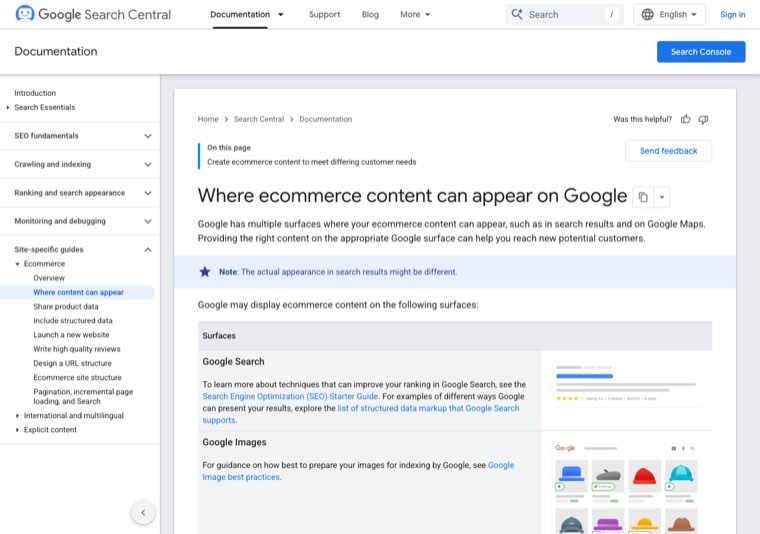Open Search Engine Optimization (SEO) Starter Guide link

290,396
